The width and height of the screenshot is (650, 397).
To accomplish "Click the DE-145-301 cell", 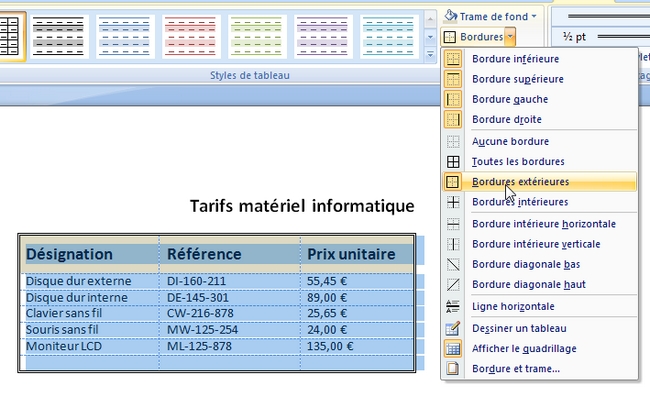I will tap(230, 298).
